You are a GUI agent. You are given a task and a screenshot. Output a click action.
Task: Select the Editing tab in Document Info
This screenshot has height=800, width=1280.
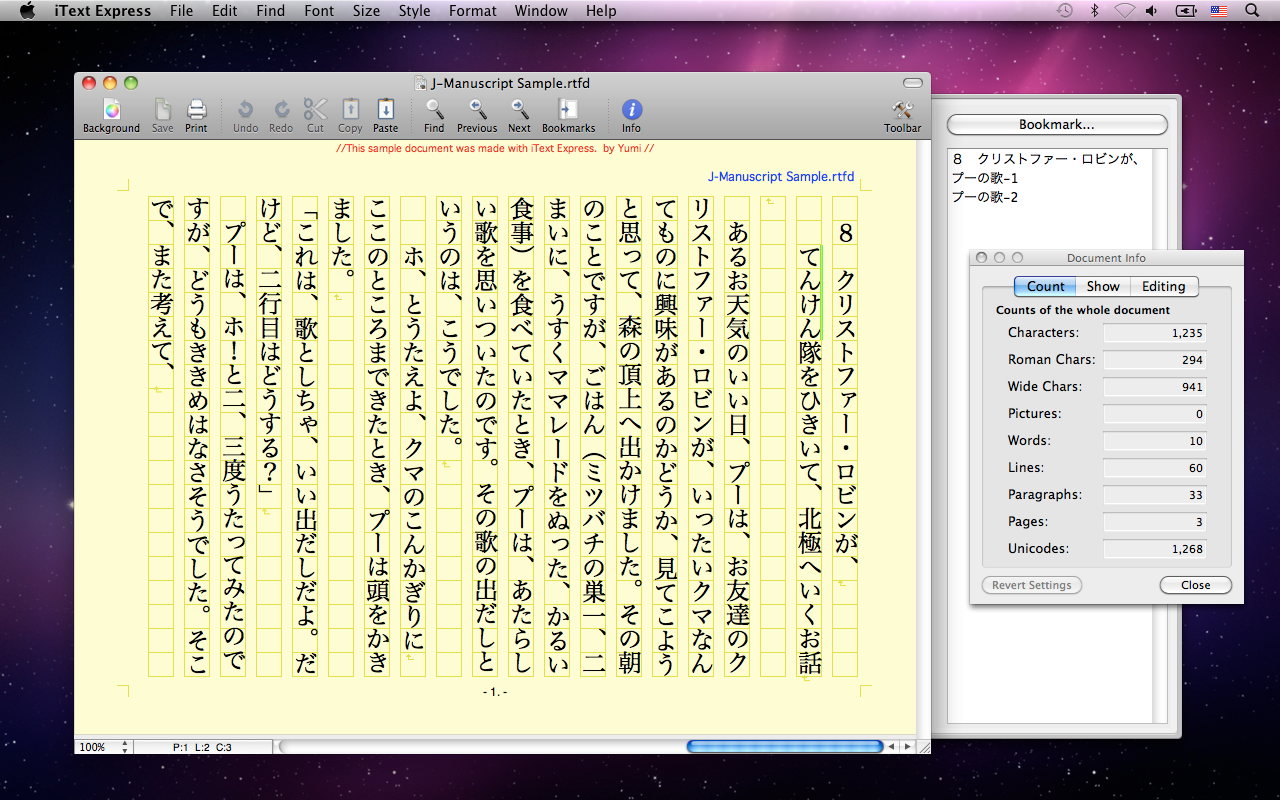coord(1163,286)
